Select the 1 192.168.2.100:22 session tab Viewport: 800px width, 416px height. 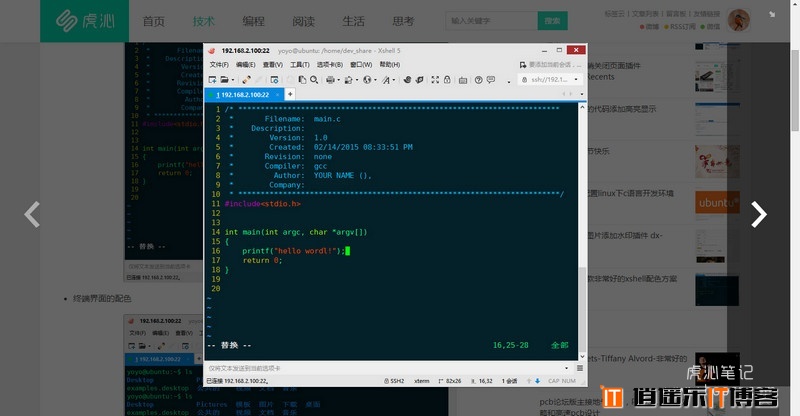tap(242, 95)
